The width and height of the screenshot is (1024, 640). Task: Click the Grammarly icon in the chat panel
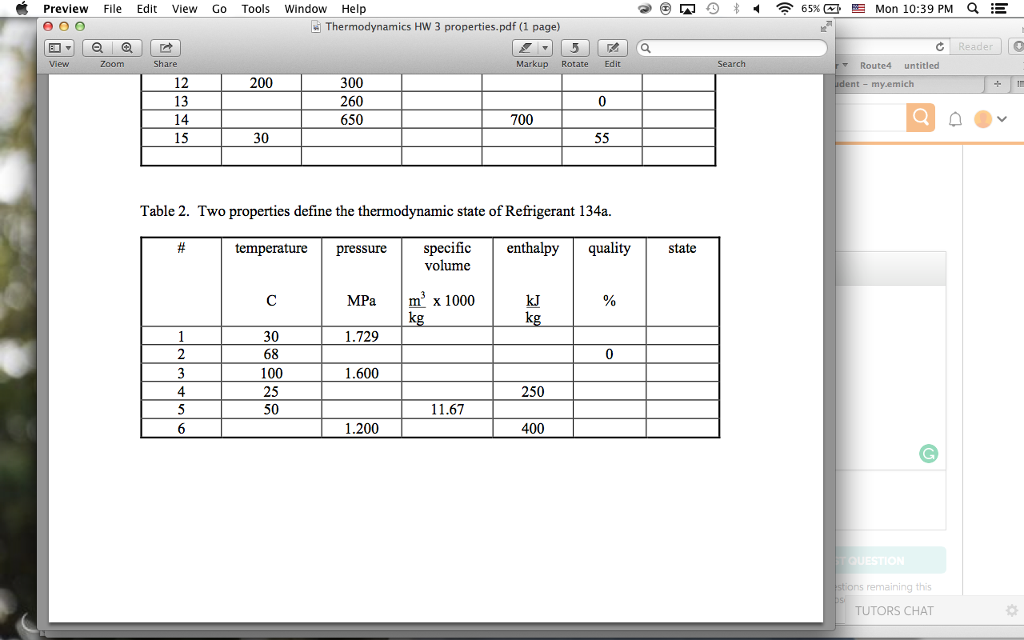pos(928,453)
